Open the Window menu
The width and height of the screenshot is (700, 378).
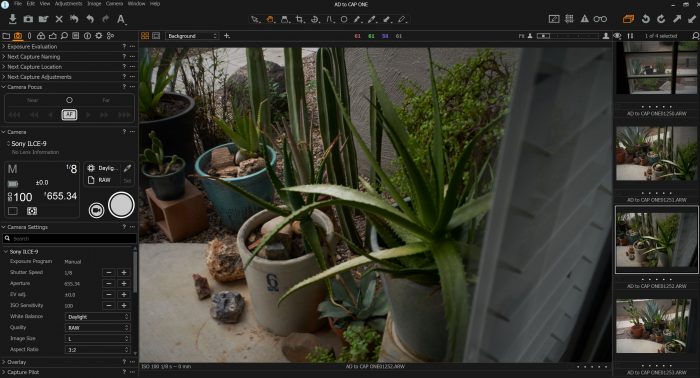136,4
